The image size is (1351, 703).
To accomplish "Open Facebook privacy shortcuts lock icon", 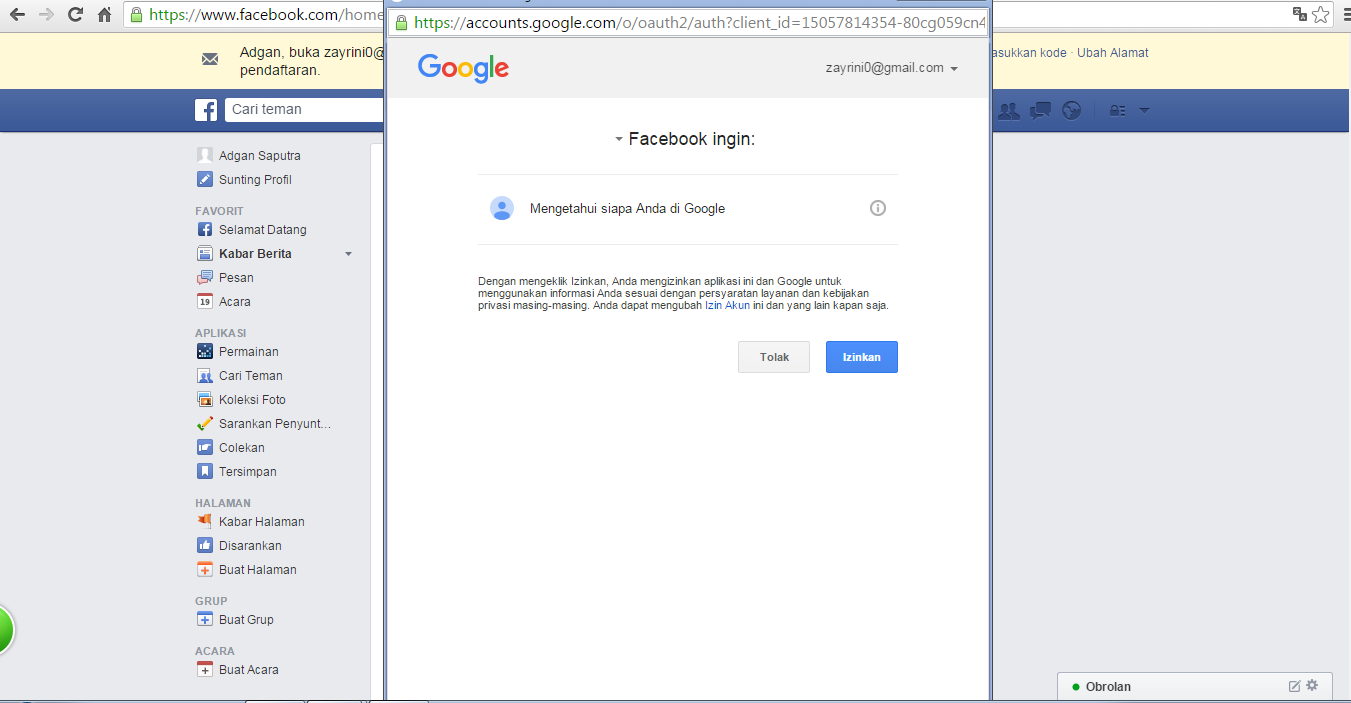I will (x=1118, y=111).
